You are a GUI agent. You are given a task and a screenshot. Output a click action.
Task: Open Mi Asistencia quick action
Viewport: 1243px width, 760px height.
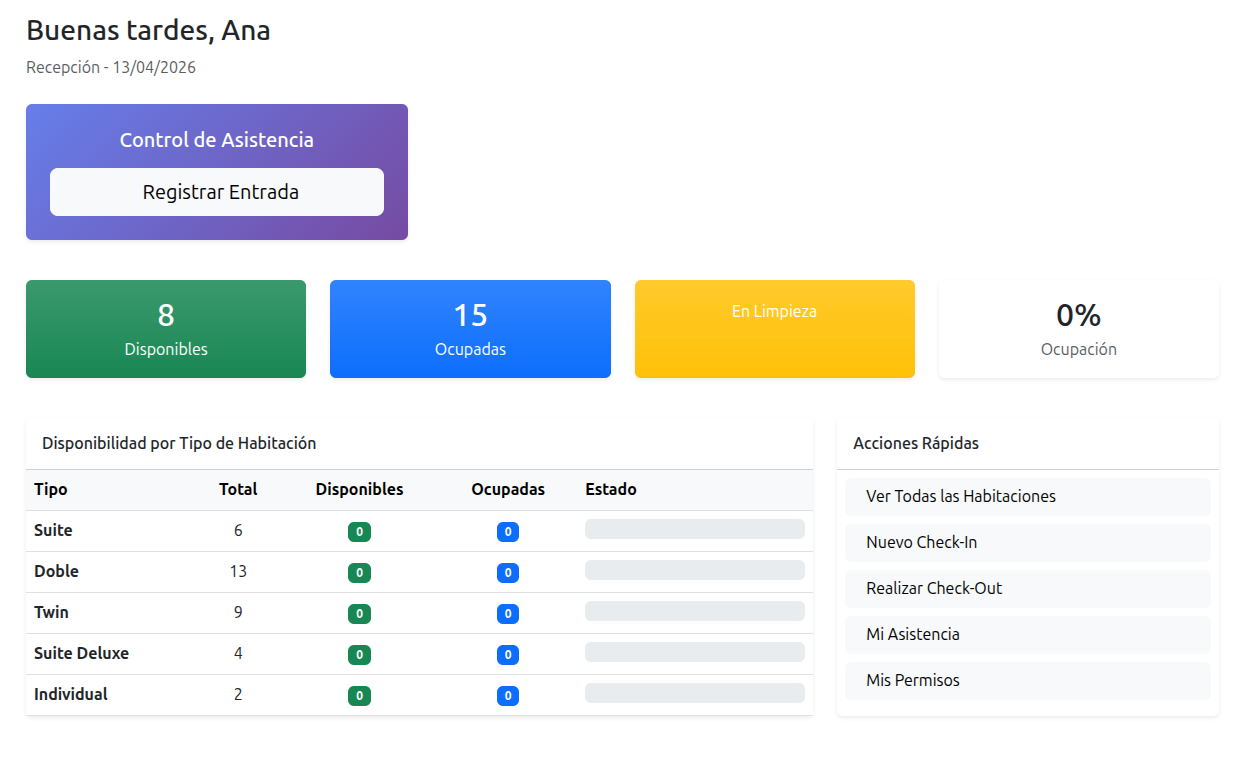point(1027,635)
